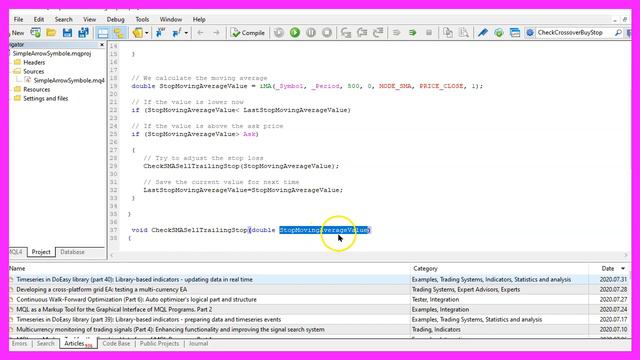The width and height of the screenshot is (640, 360).
Task: Click the 'var' list names icon
Action: click(x=160, y=33)
